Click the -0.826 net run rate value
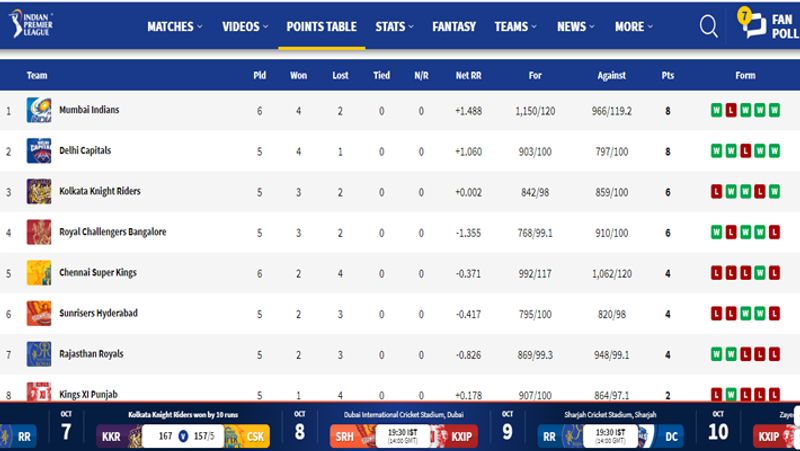 pos(468,355)
